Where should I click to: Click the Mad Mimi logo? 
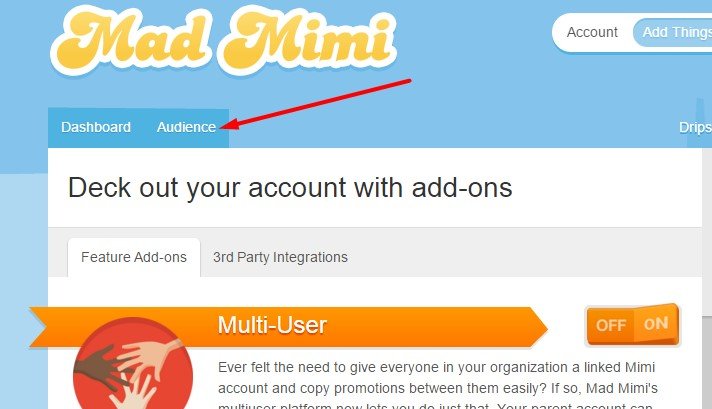(x=223, y=41)
